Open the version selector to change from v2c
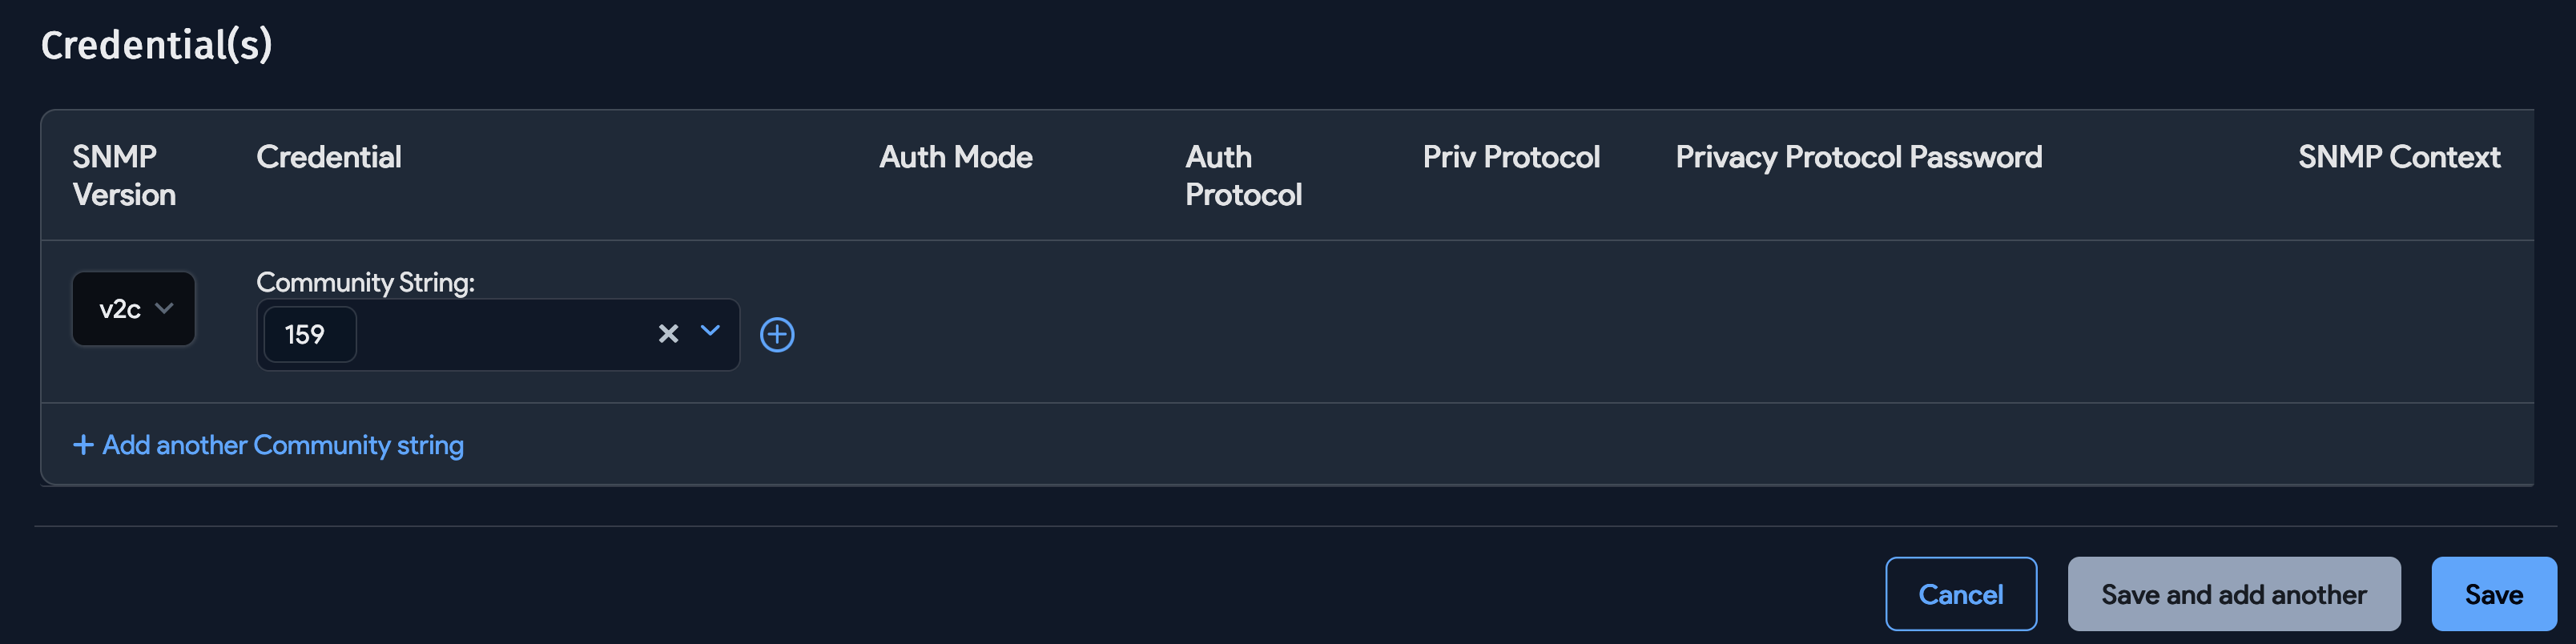This screenshot has height=644, width=2576. click(x=133, y=309)
